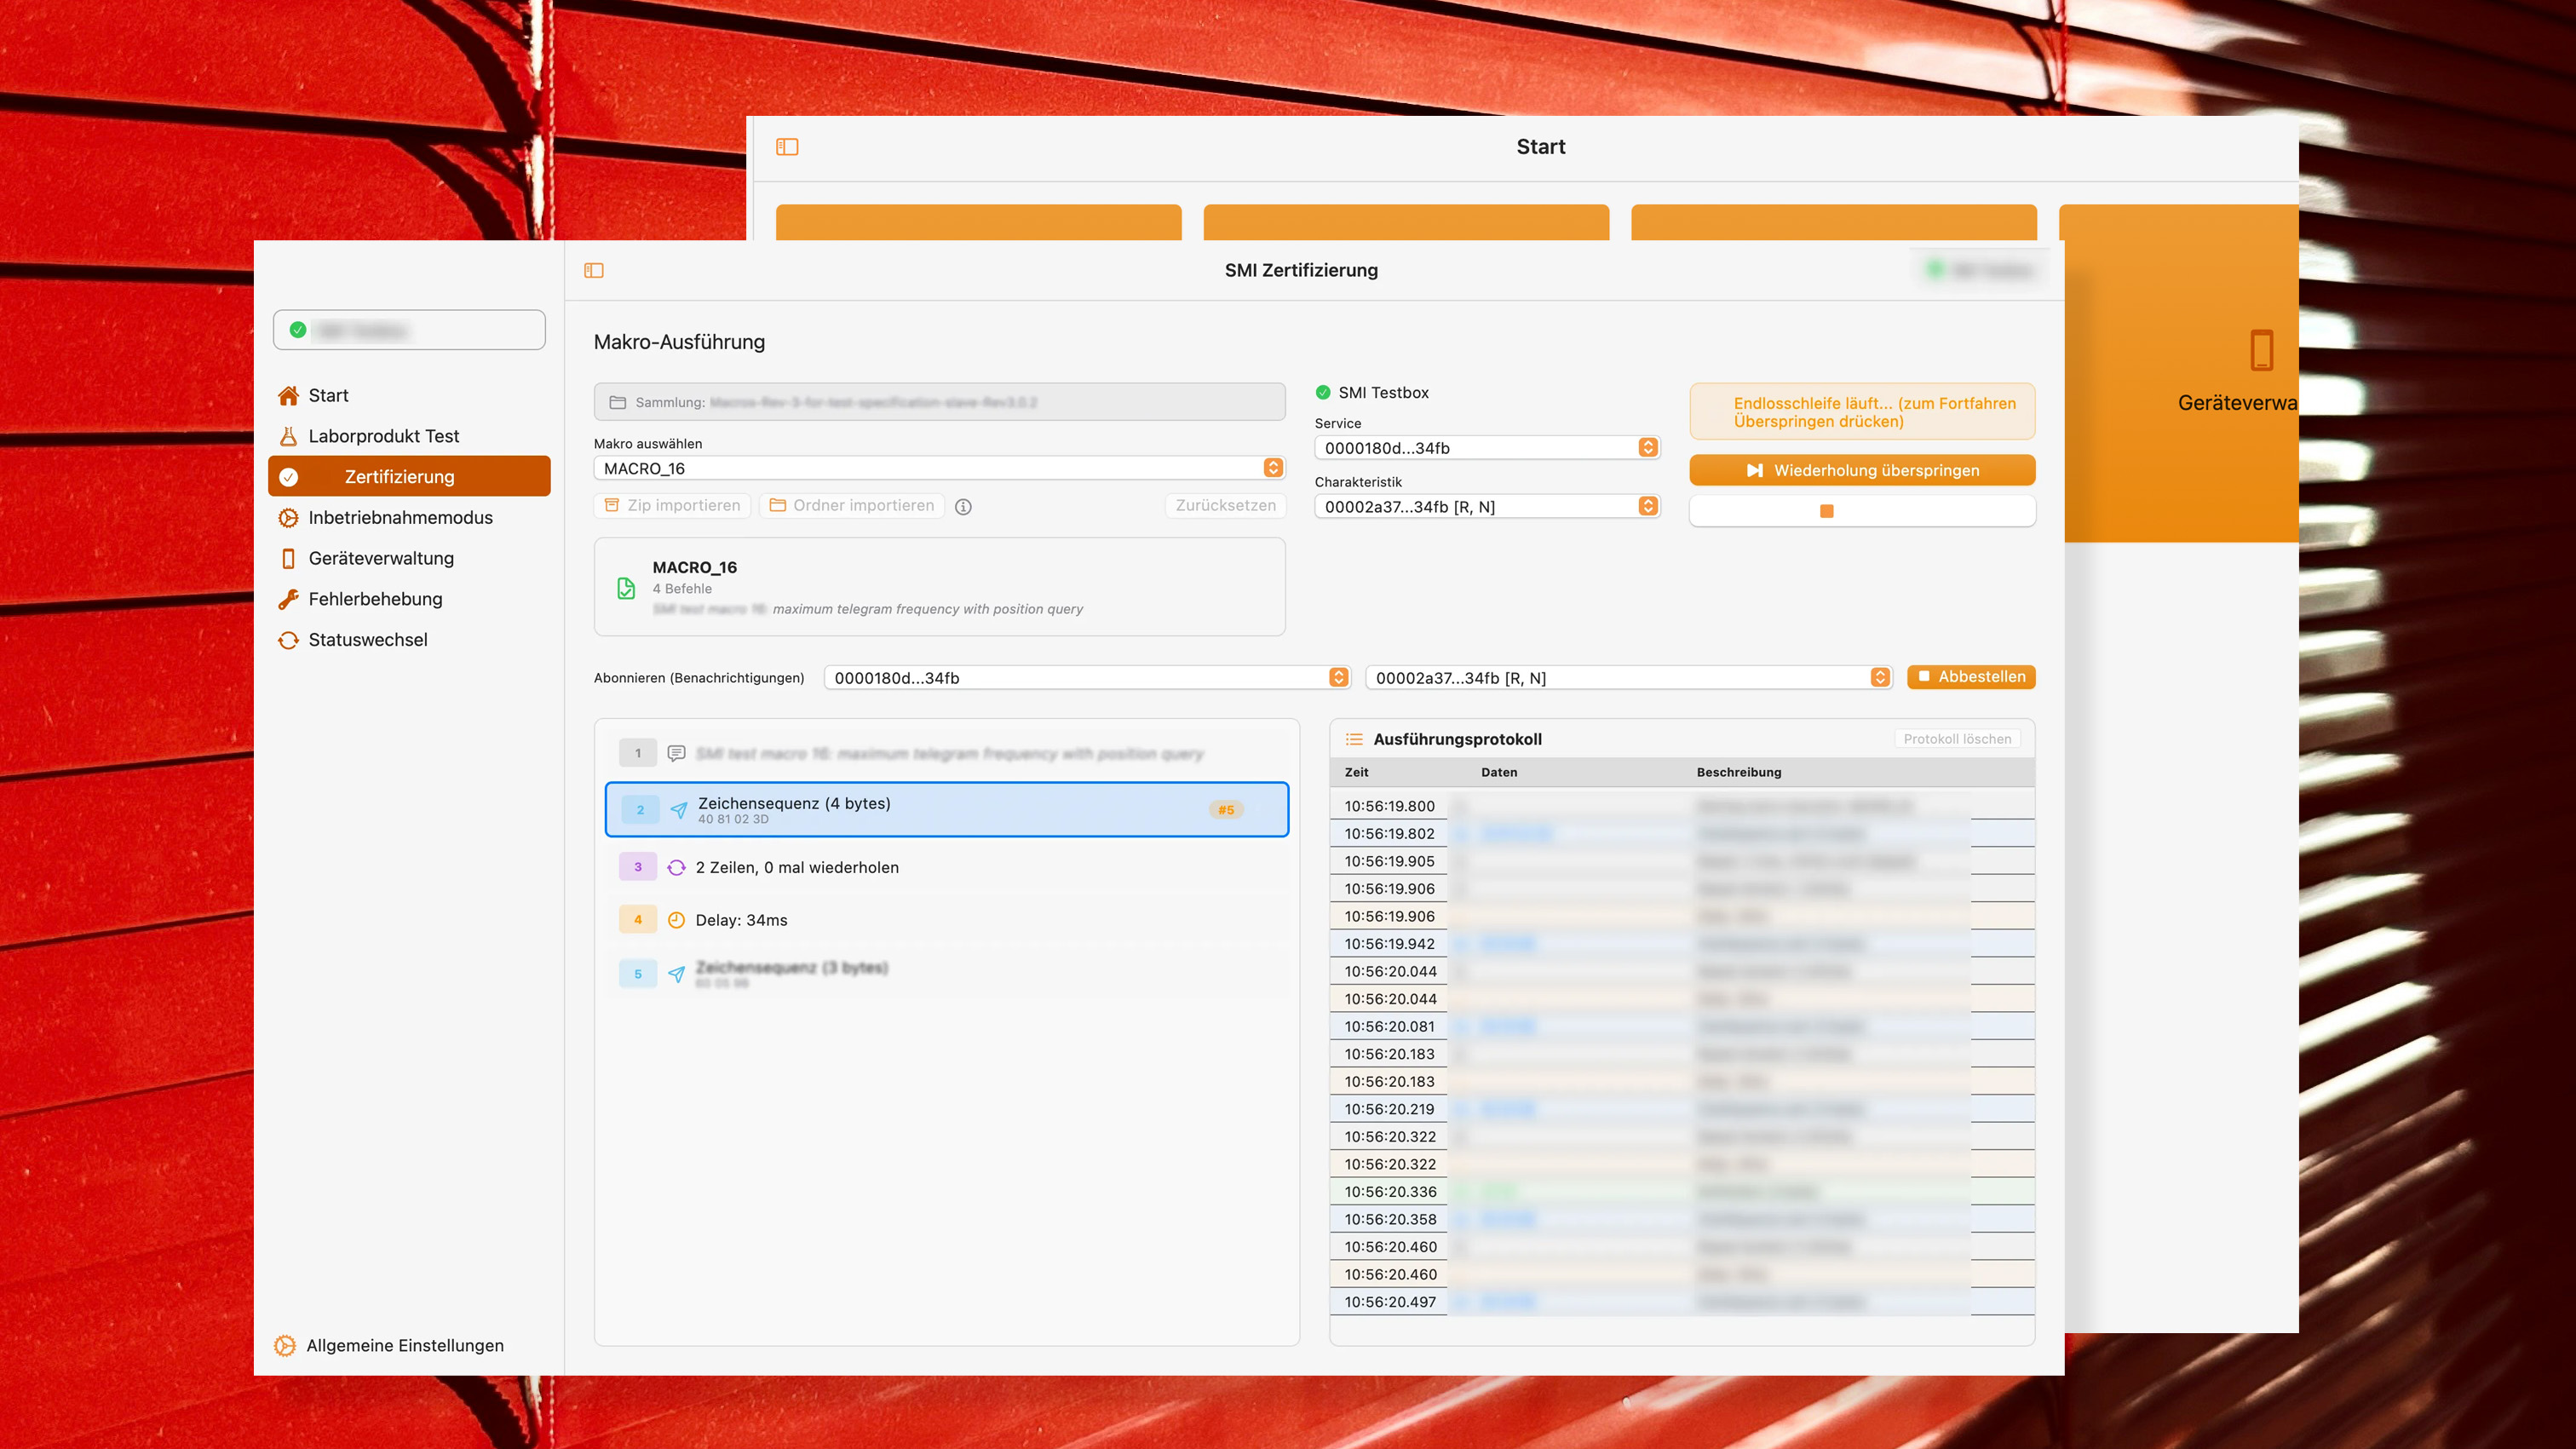The width and height of the screenshot is (2576, 1449).
Task: Select log row 10:56:20.081
Action: coord(1682,1026)
